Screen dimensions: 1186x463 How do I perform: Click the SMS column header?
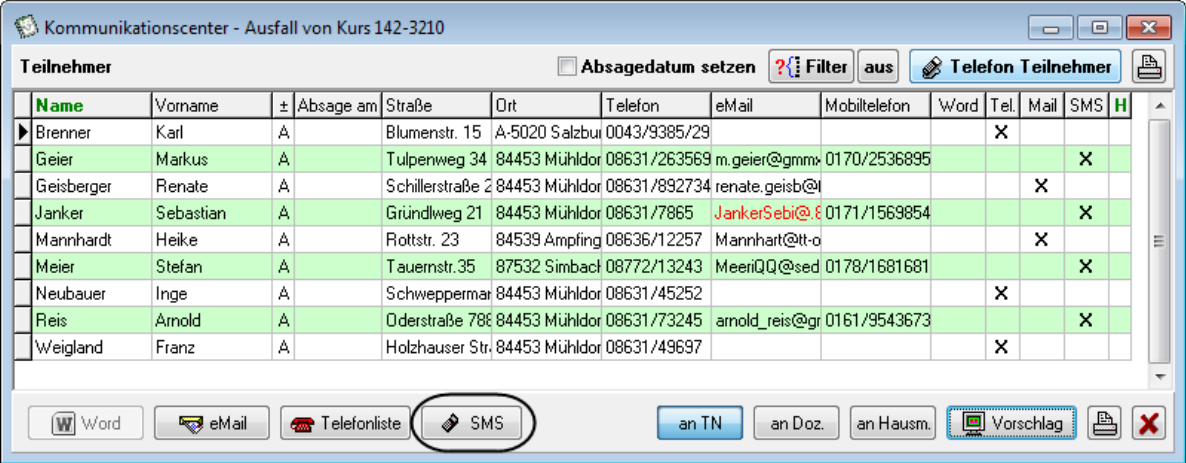click(x=1087, y=106)
